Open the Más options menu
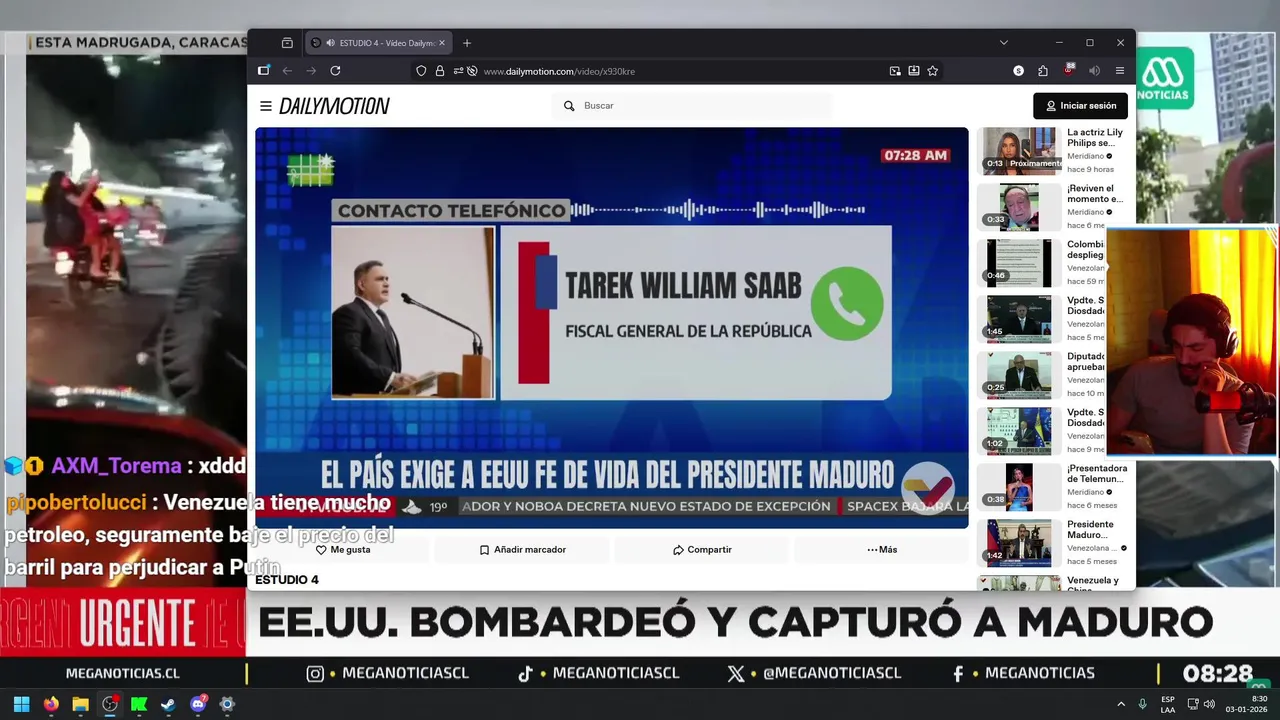Screen dimensions: 1280x720 click(x=882, y=550)
